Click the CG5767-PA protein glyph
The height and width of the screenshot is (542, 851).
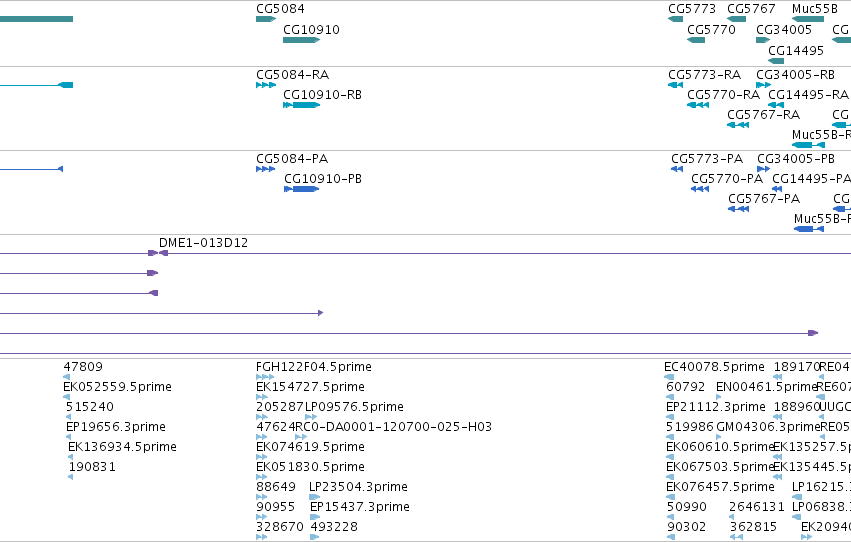point(738,209)
